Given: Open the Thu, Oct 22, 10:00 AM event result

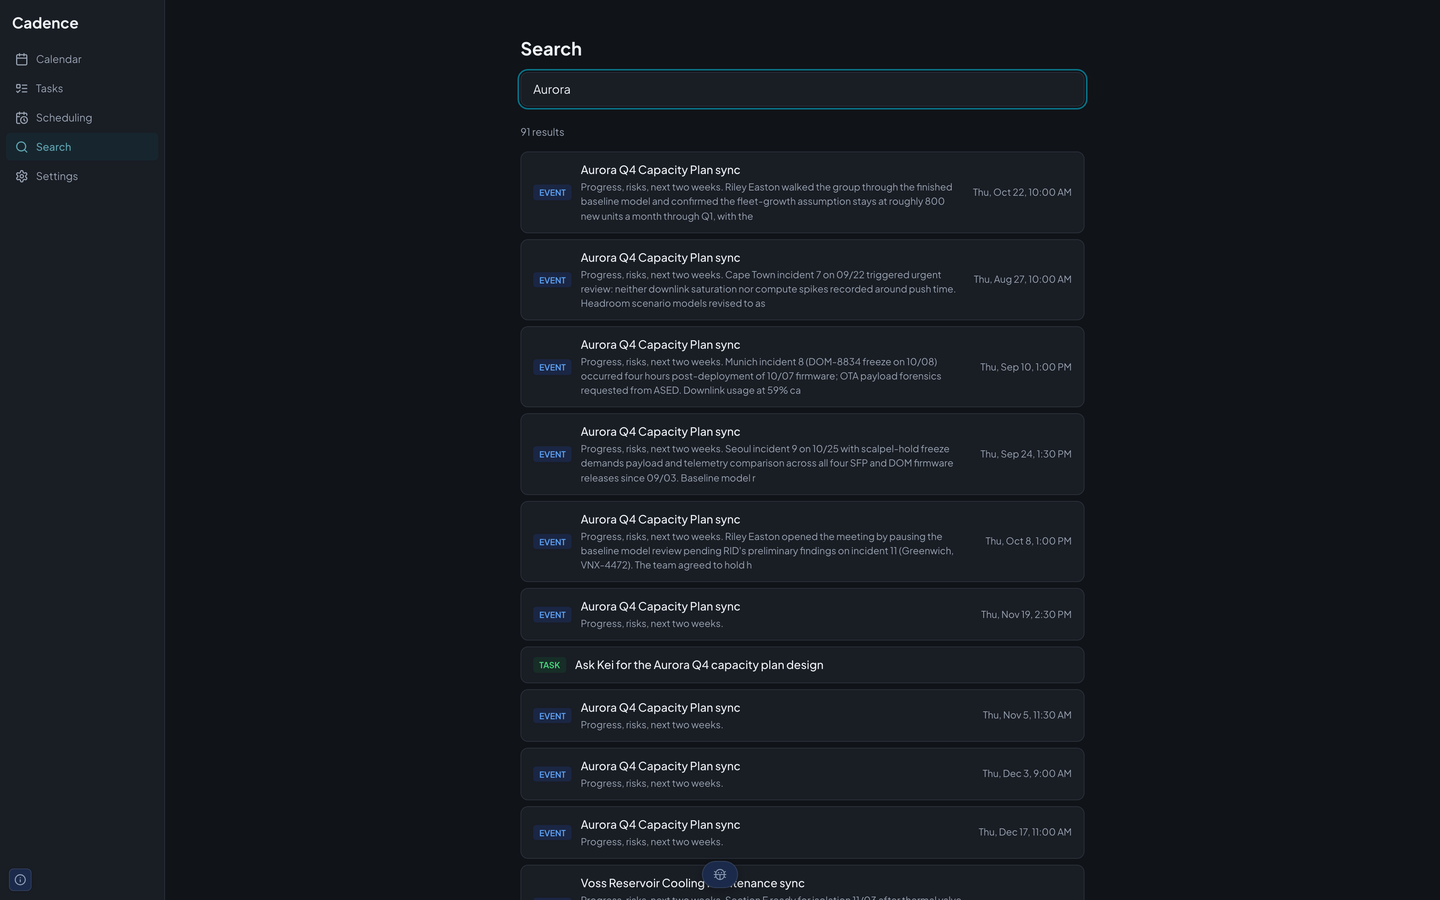Looking at the screenshot, I should coord(802,193).
